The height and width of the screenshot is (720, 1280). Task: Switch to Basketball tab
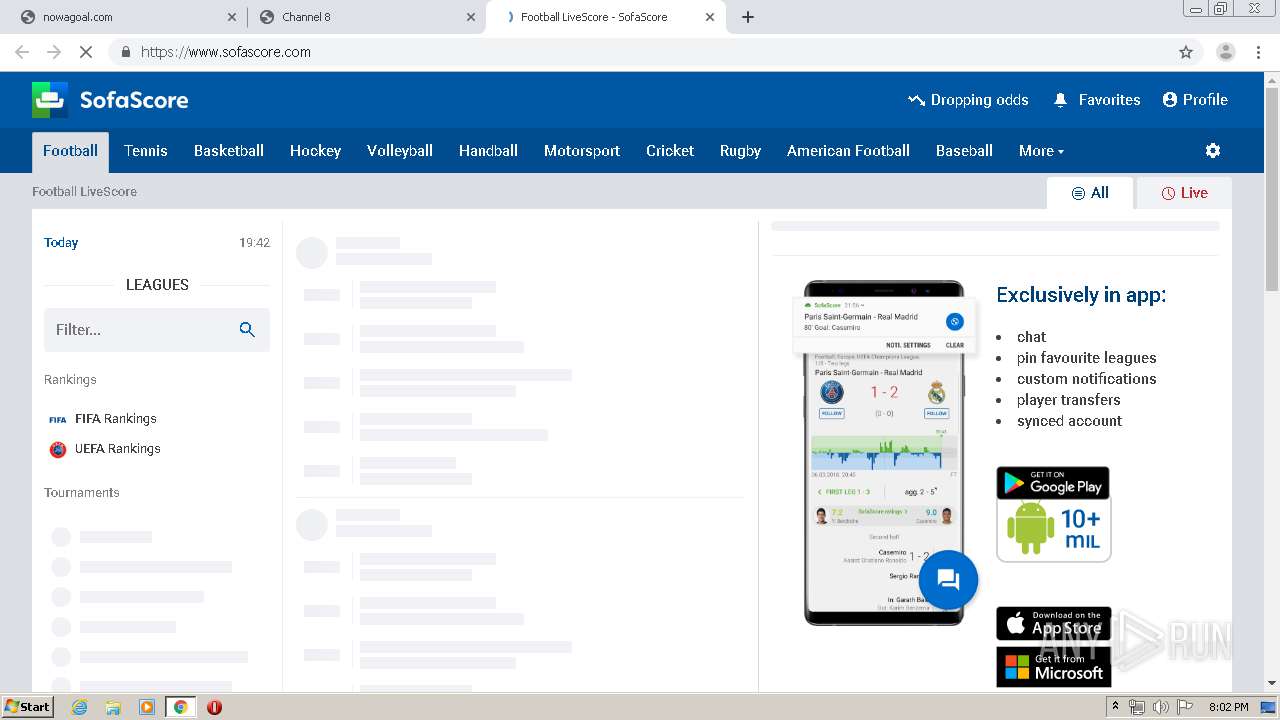pos(229,151)
